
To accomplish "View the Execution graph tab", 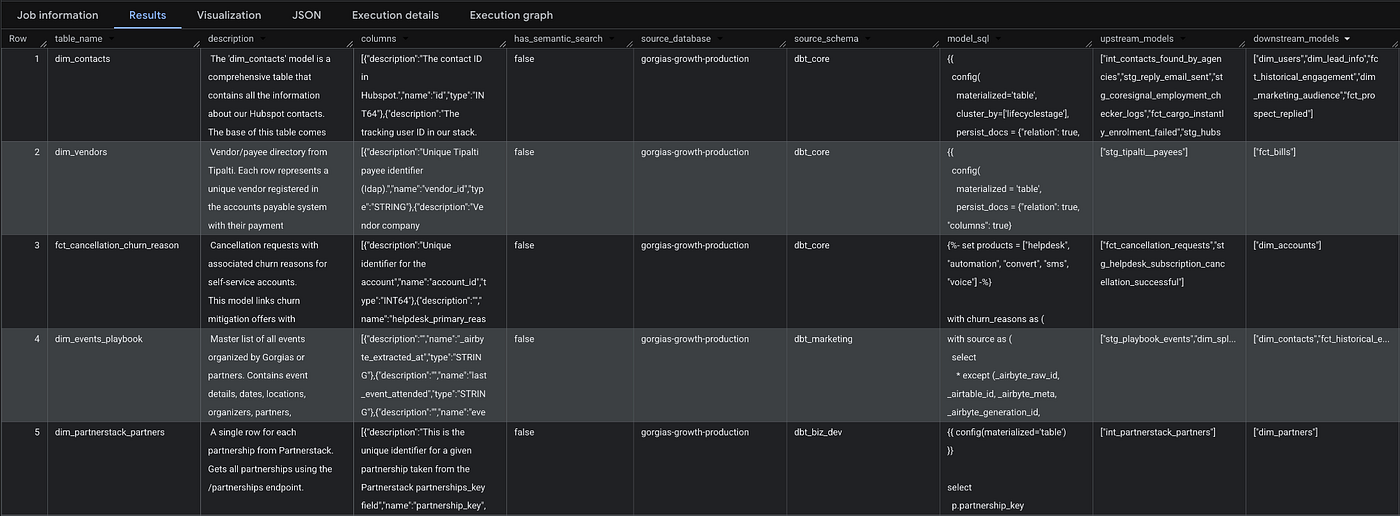I will (x=511, y=15).
